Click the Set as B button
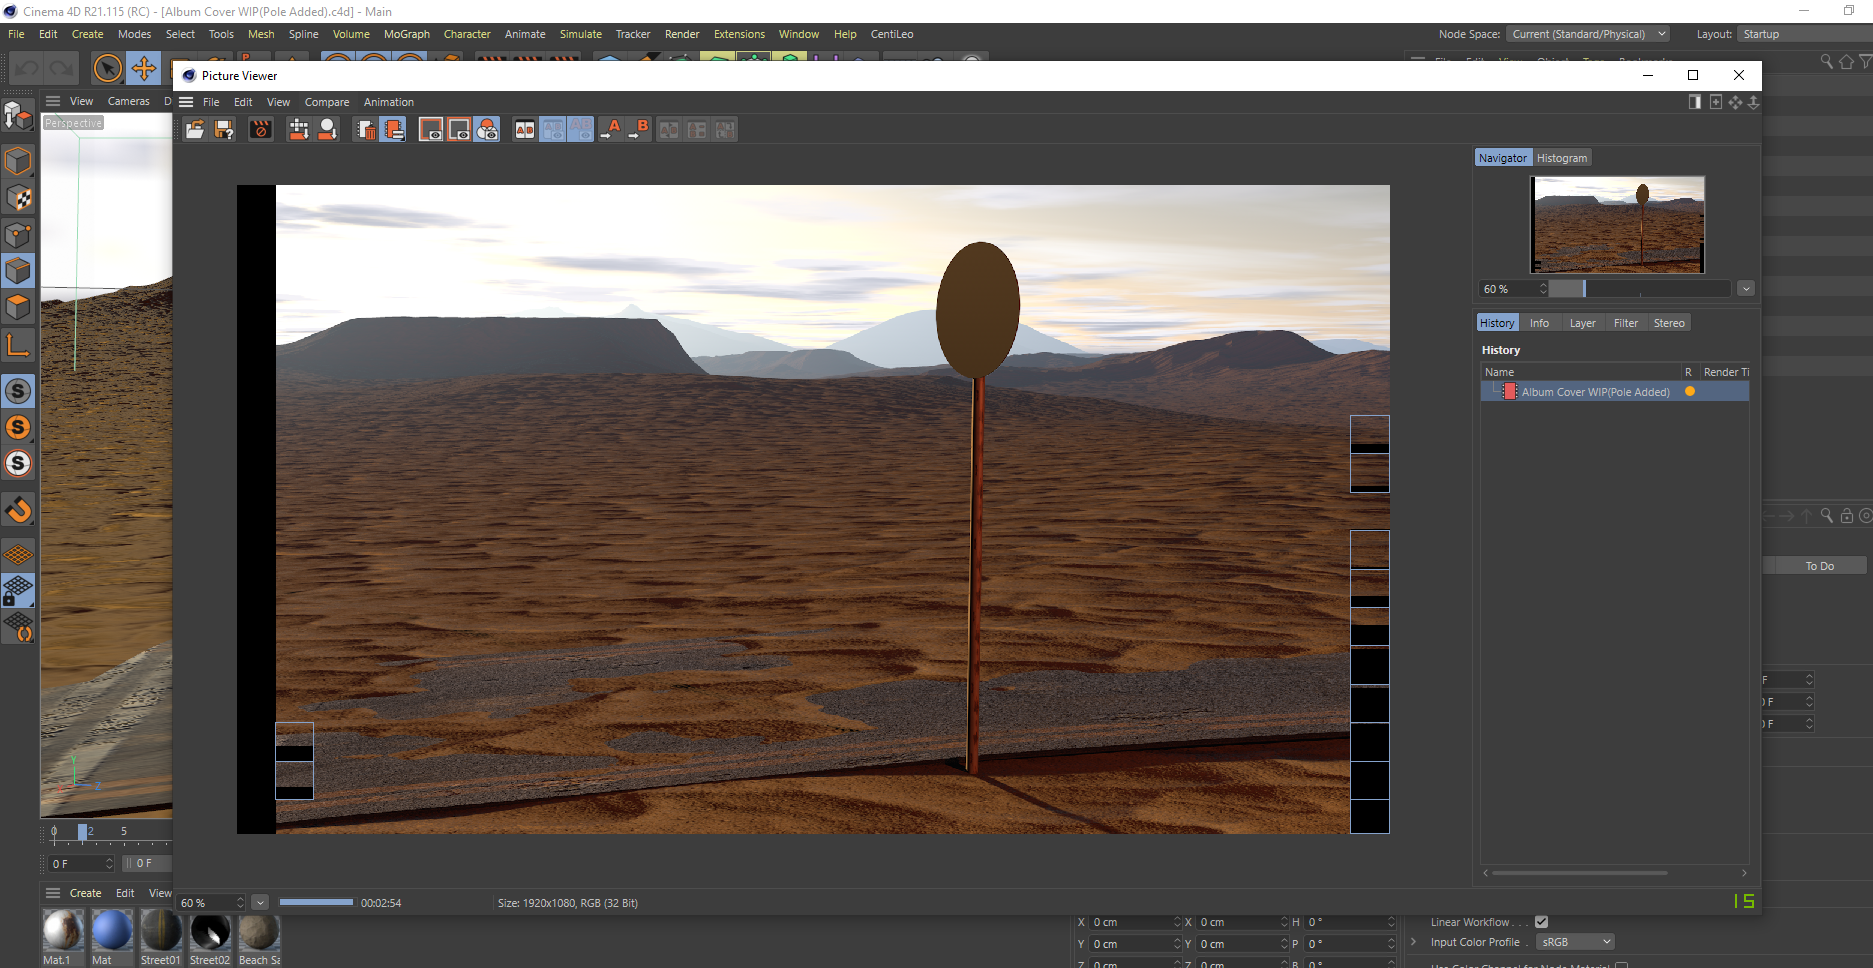This screenshot has width=1873, height=968. click(x=639, y=130)
